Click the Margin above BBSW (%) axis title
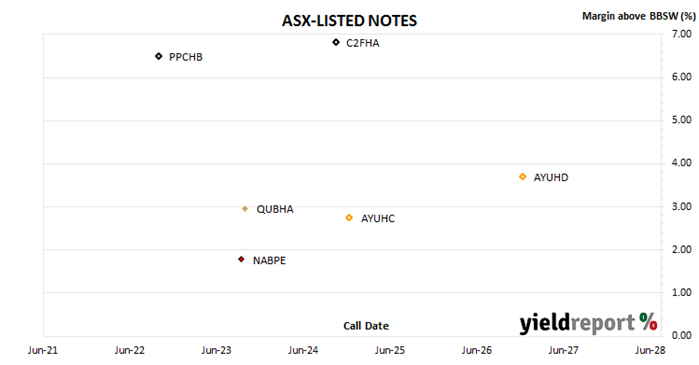699x365 pixels. click(x=639, y=16)
